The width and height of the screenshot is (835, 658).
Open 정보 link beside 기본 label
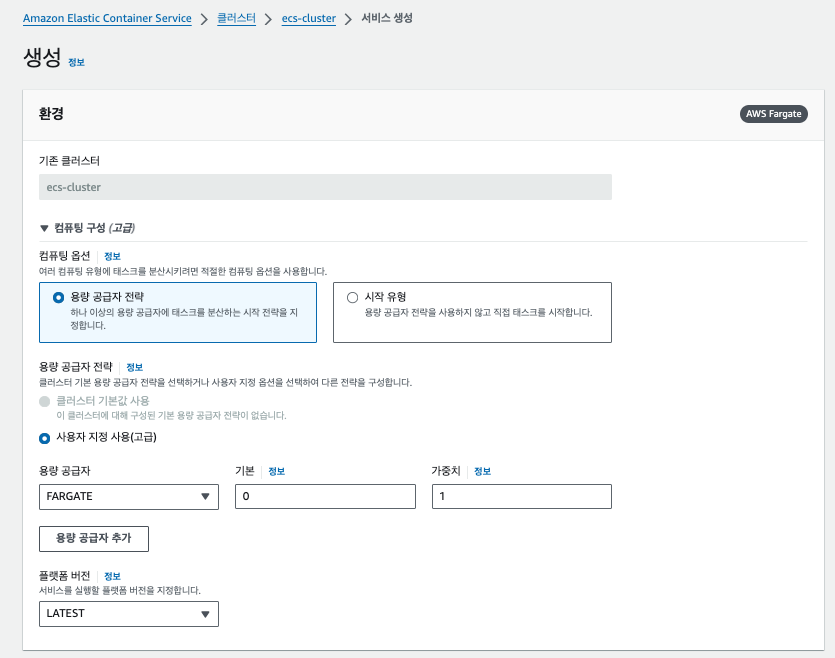pyautogui.click(x=276, y=471)
